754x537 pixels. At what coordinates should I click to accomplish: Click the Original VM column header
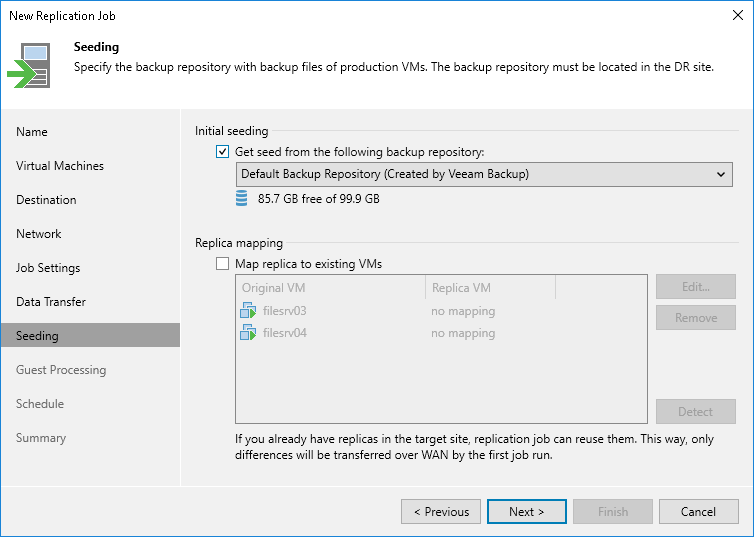point(330,288)
